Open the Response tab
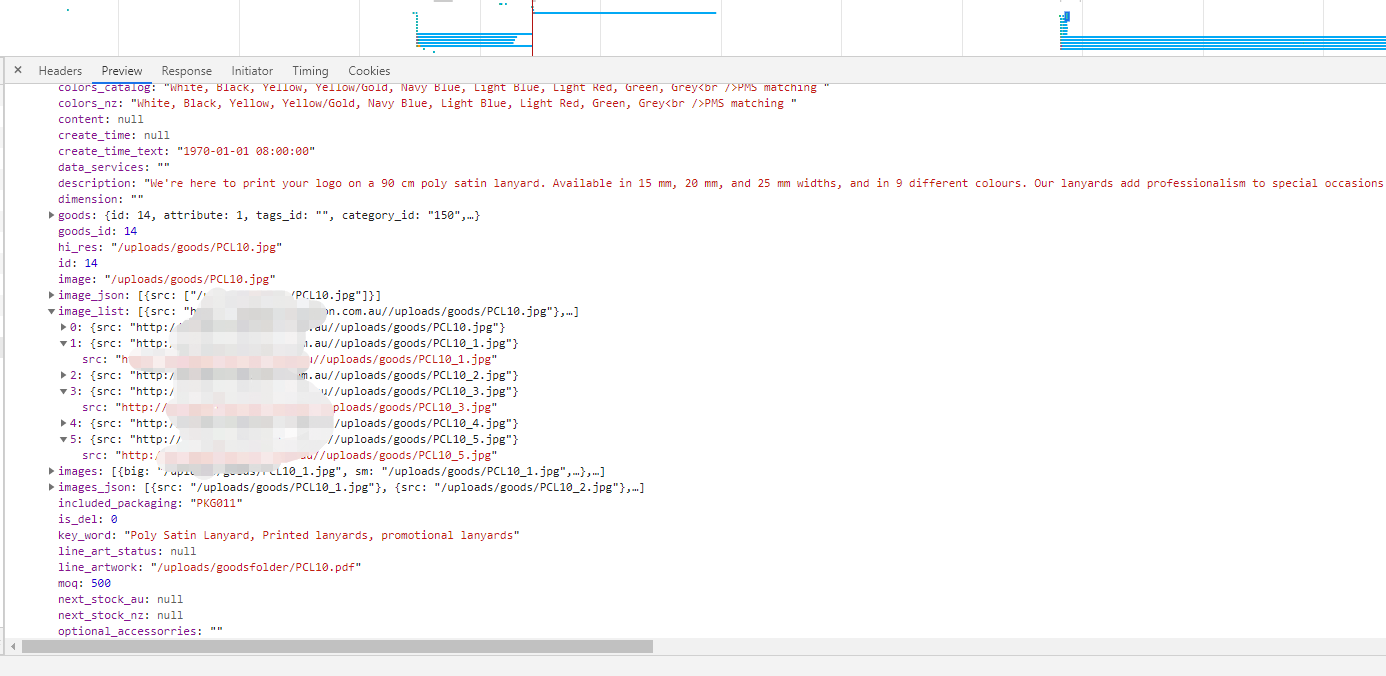The width and height of the screenshot is (1386, 676). [186, 70]
